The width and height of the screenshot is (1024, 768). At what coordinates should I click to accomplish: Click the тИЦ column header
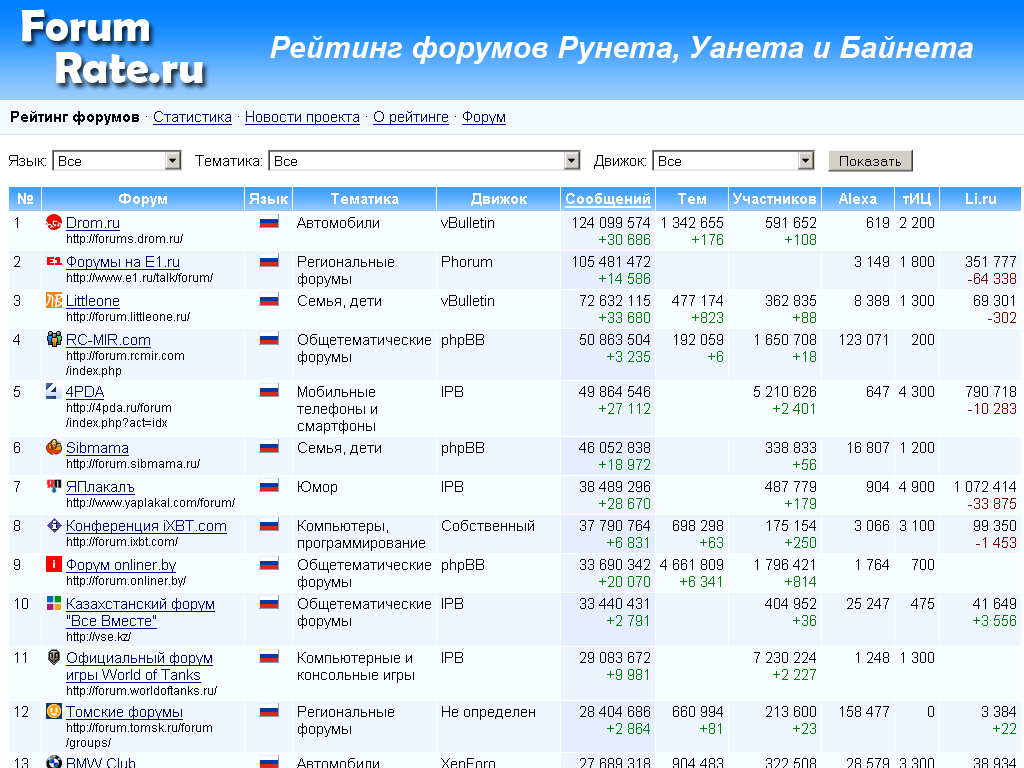917,199
